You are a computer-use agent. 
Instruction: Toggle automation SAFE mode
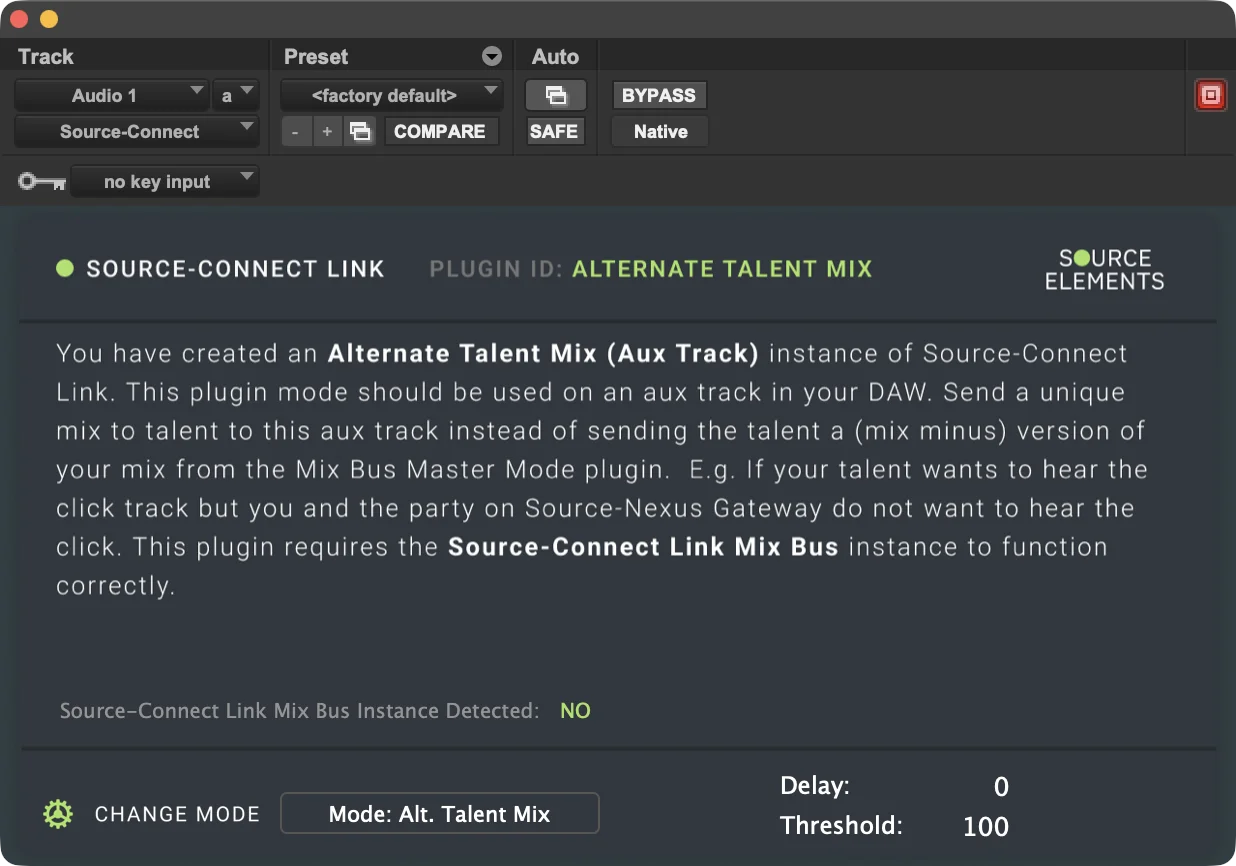tap(554, 132)
